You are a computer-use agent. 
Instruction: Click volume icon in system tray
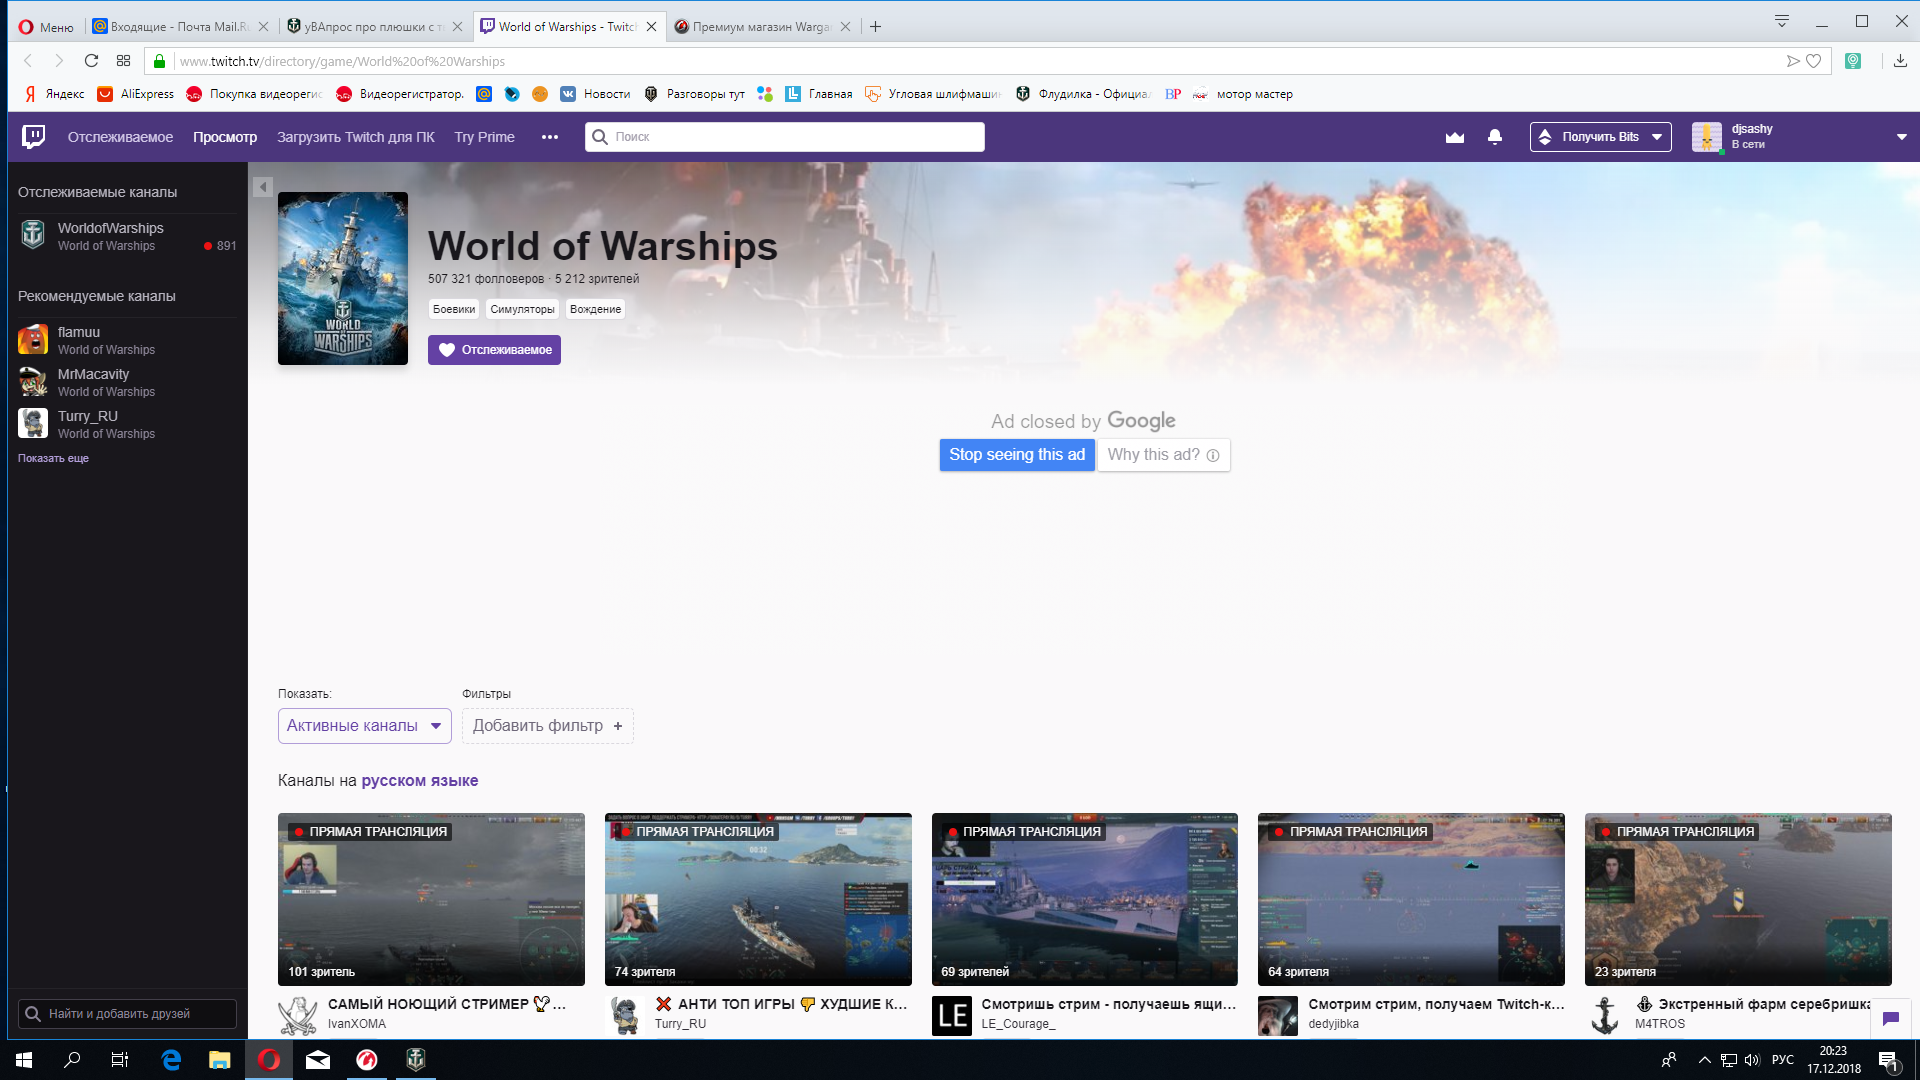point(1752,1060)
